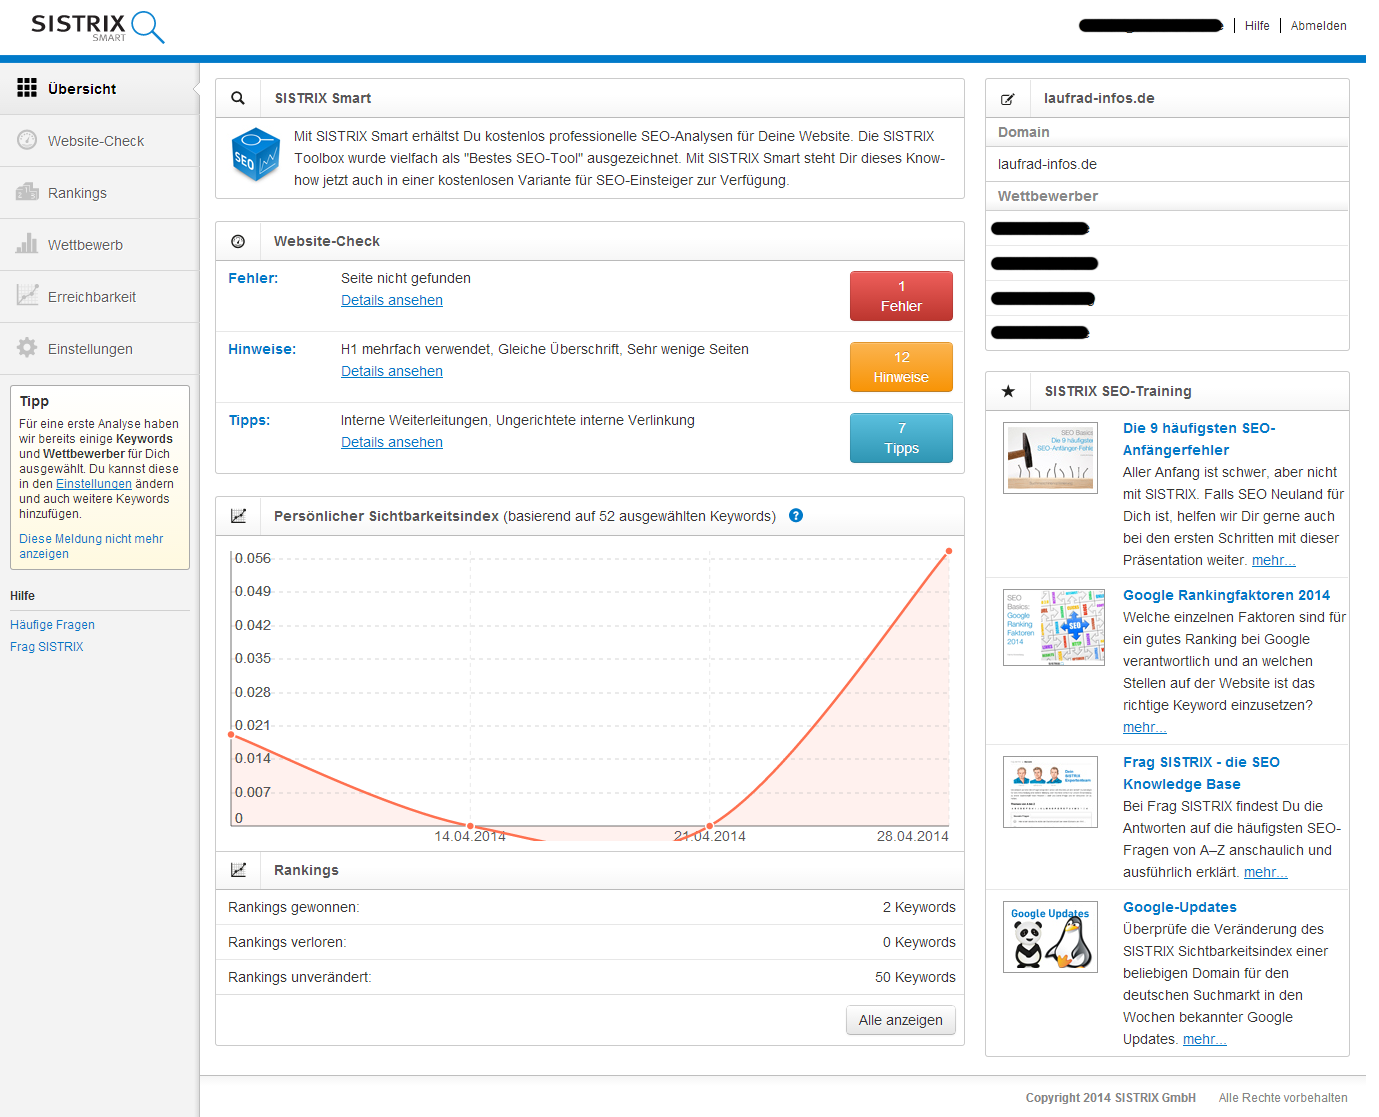Click the blue 7 Tipps button
1379x1117 pixels.
coord(901,438)
